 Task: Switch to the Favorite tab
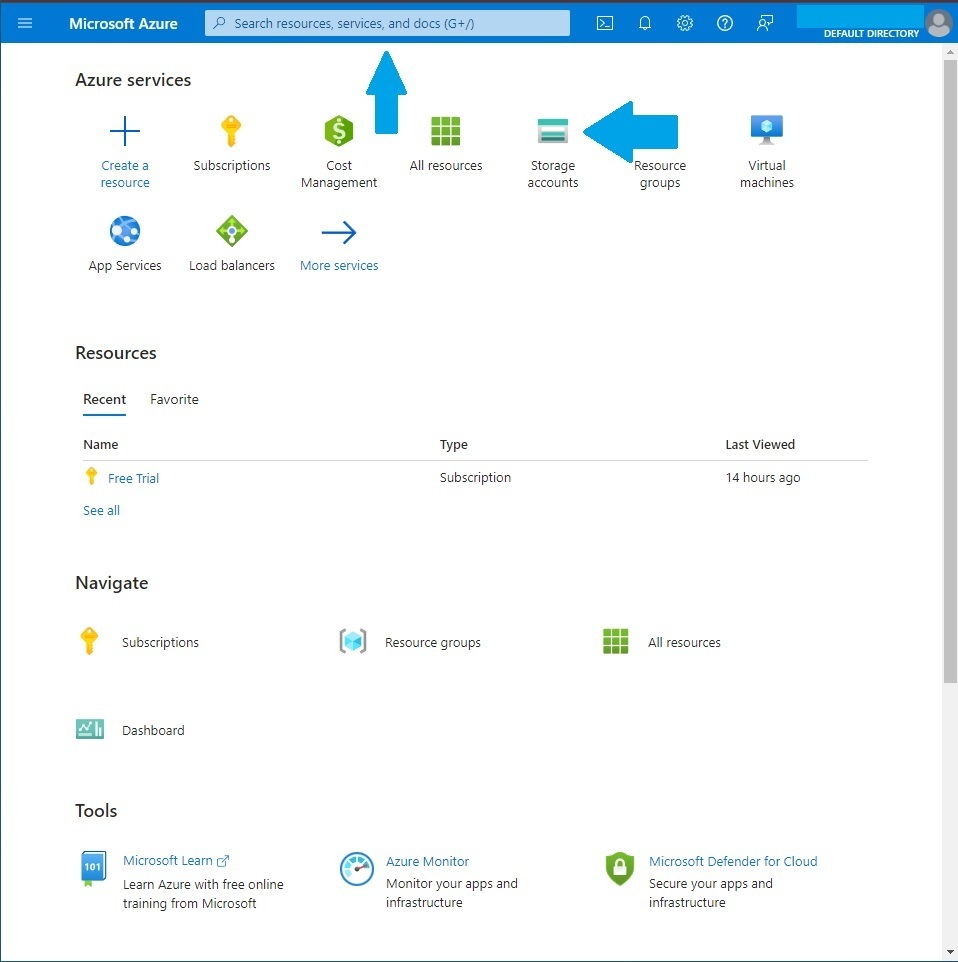[174, 399]
